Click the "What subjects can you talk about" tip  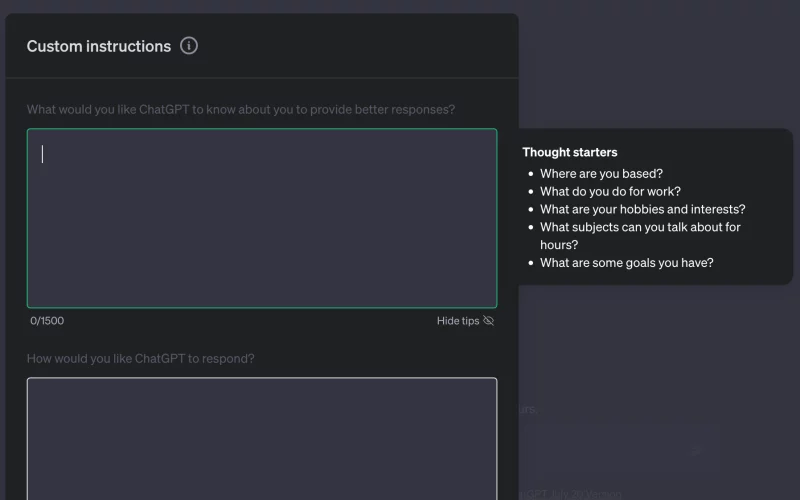pos(640,236)
